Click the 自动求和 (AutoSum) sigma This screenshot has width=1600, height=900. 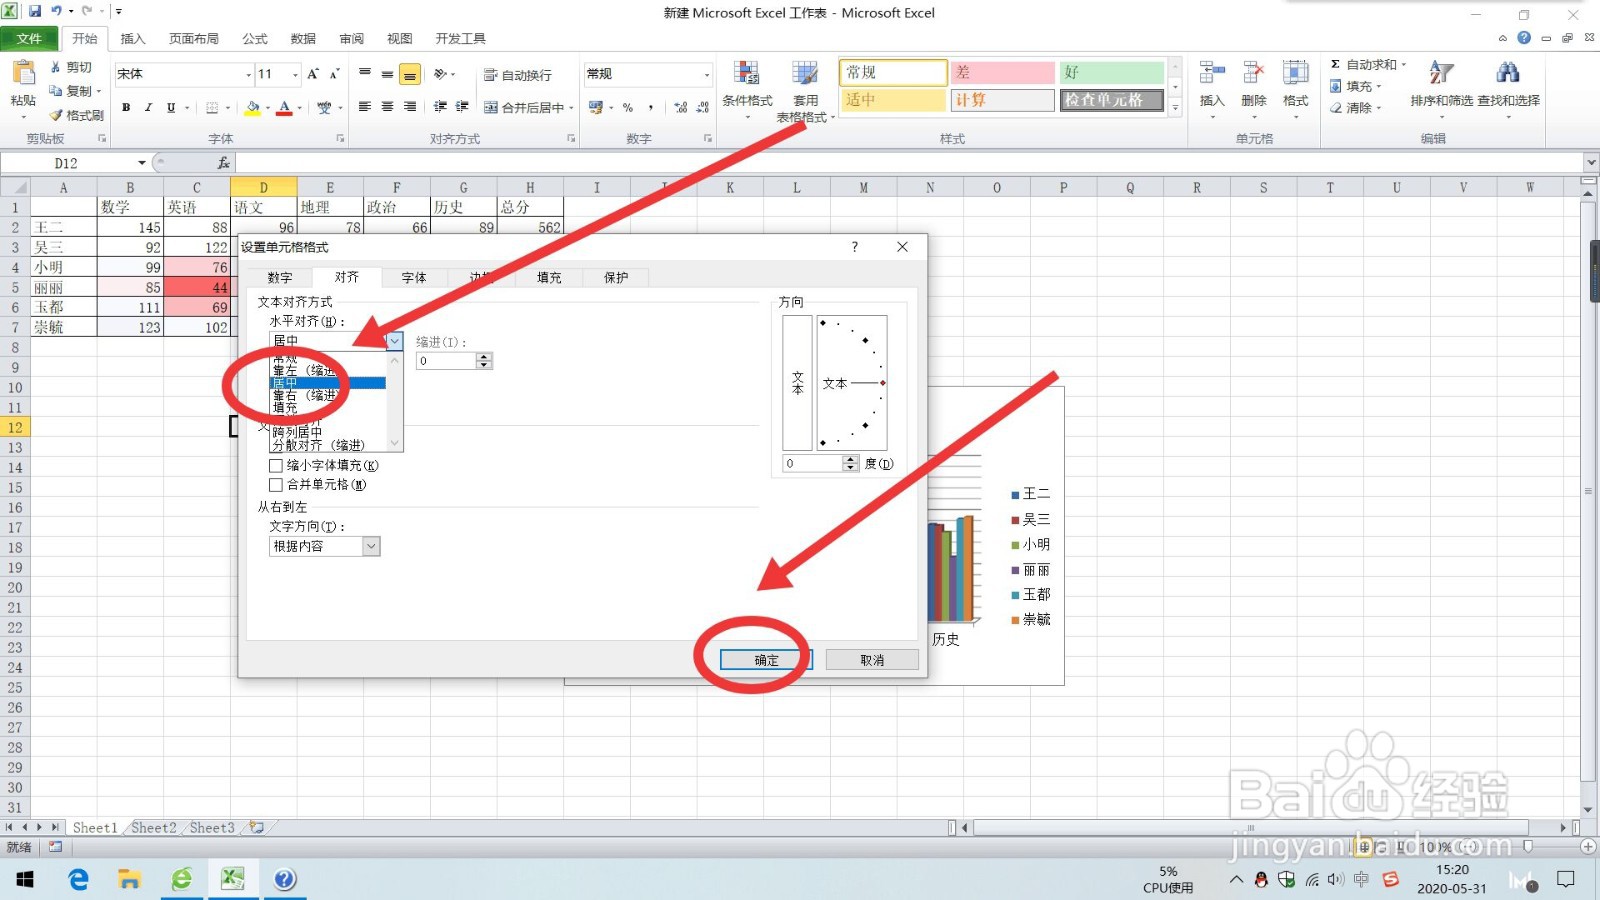(x=1335, y=64)
